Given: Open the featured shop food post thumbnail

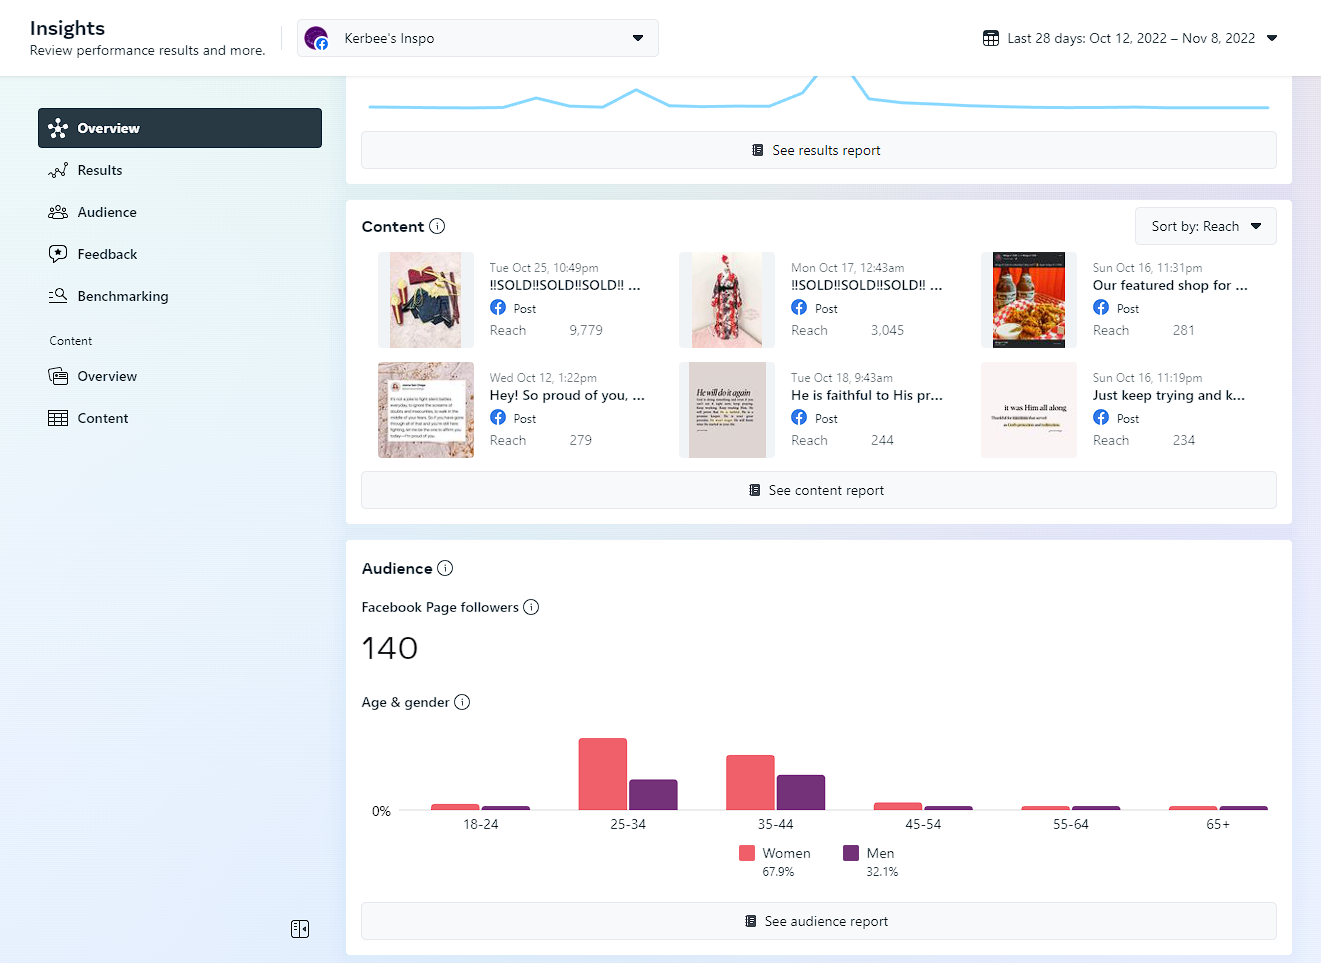Looking at the screenshot, I should (1029, 300).
